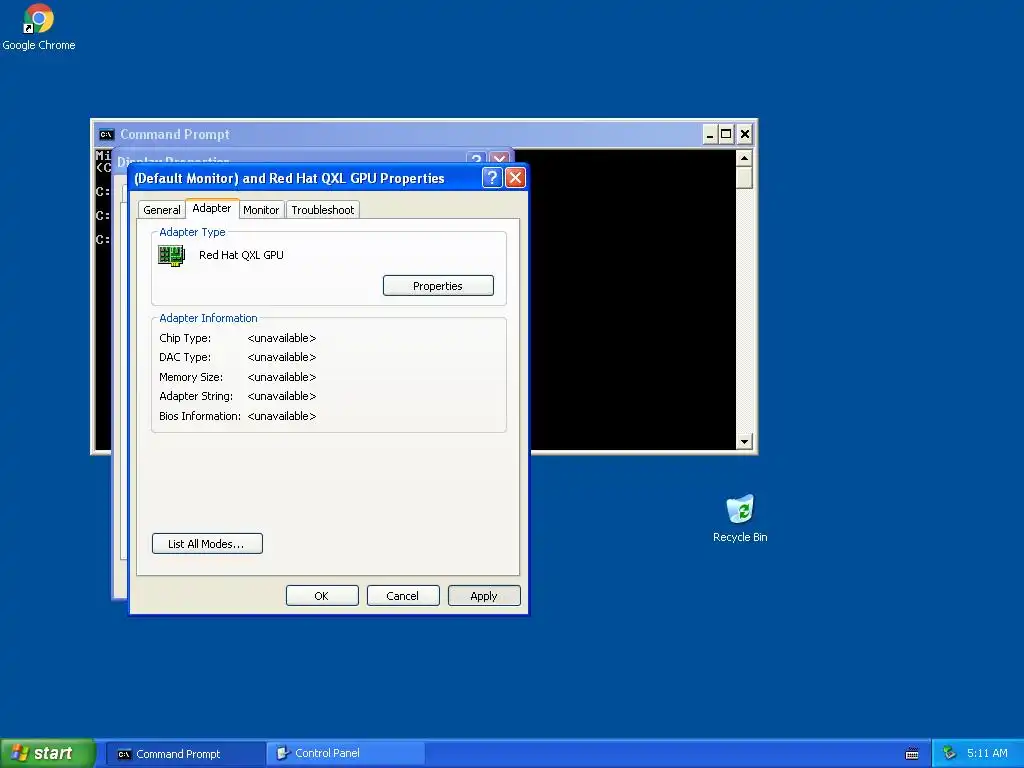
Task: Click the Red Hat QXL GPU adapter icon
Action: tap(172, 255)
